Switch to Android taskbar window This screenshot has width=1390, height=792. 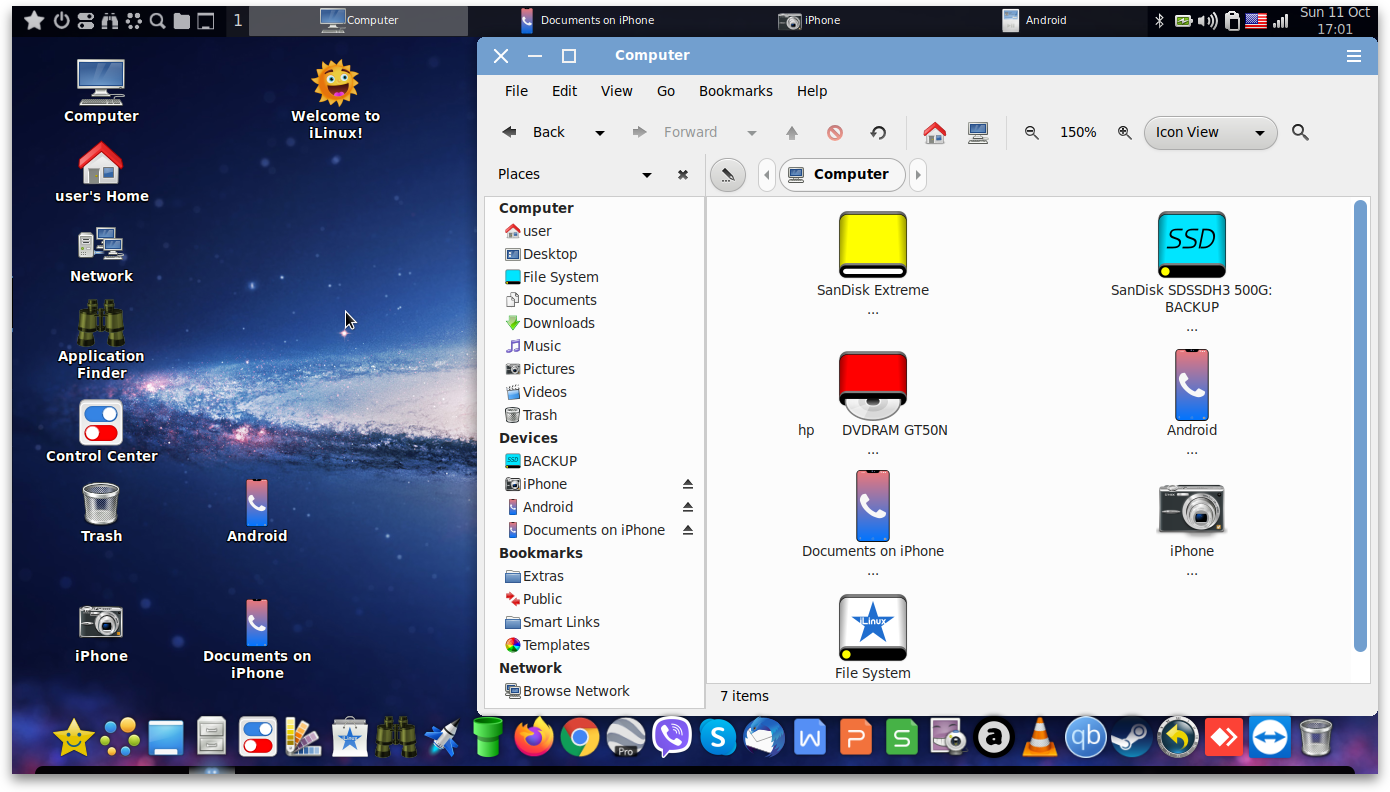[x=1034, y=20]
